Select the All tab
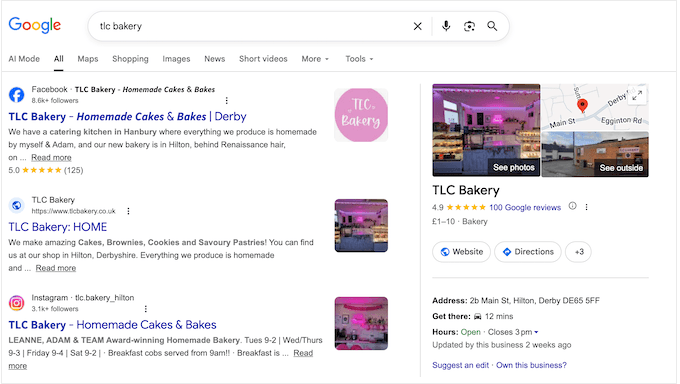680x384 pixels. tap(59, 59)
